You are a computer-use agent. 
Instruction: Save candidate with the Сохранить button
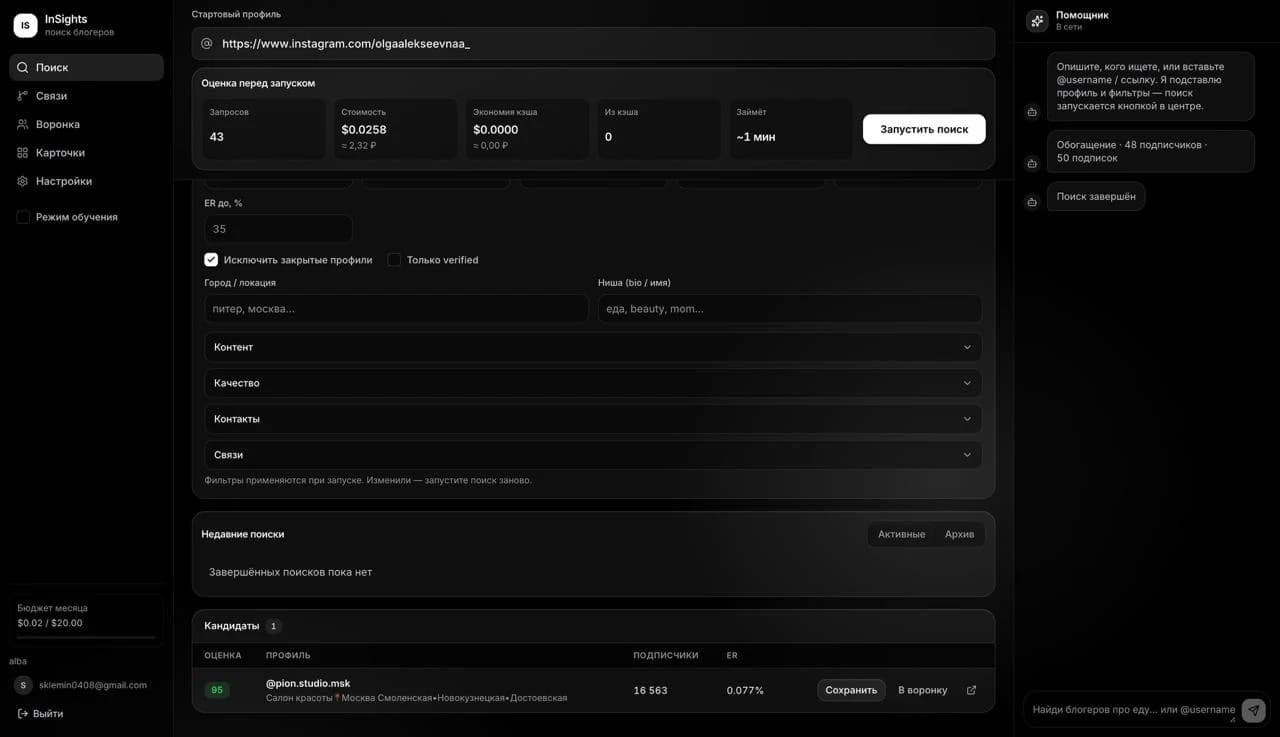[851, 690]
